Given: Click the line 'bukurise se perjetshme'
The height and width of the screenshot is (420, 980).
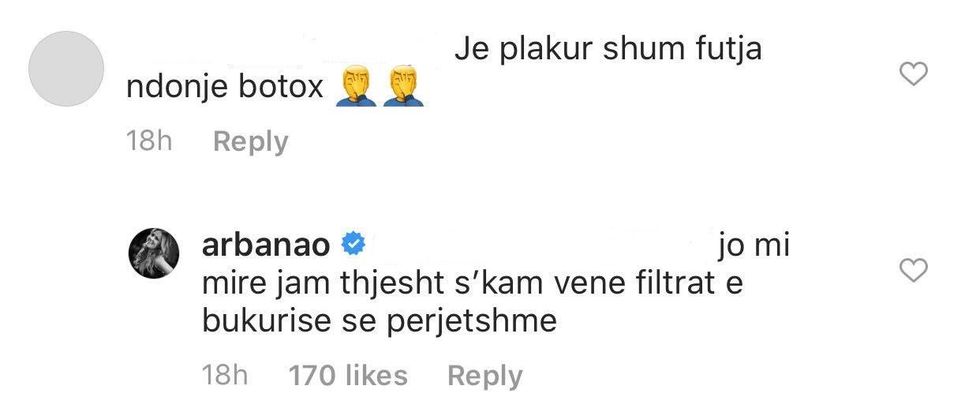Looking at the screenshot, I should (379, 322).
